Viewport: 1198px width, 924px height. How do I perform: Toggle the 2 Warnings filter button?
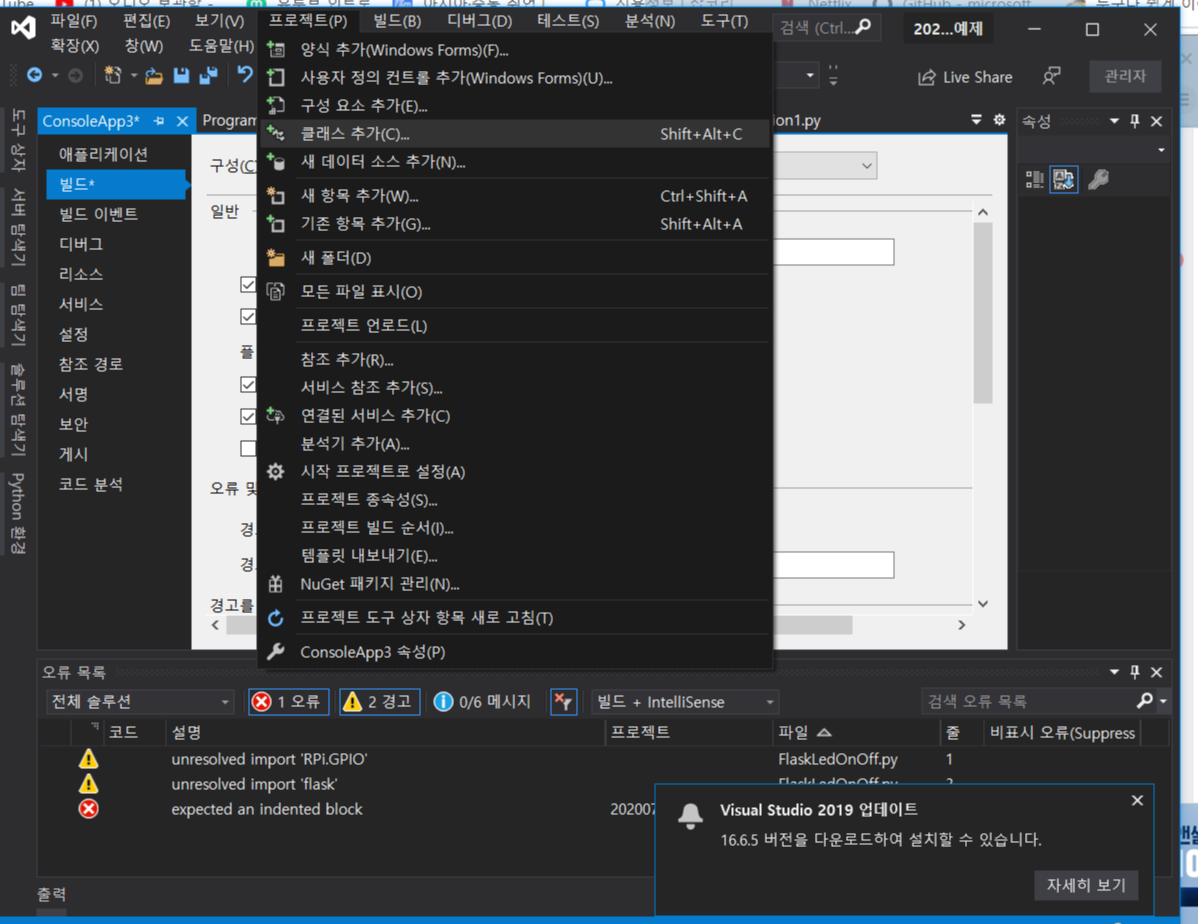tap(380, 702)
